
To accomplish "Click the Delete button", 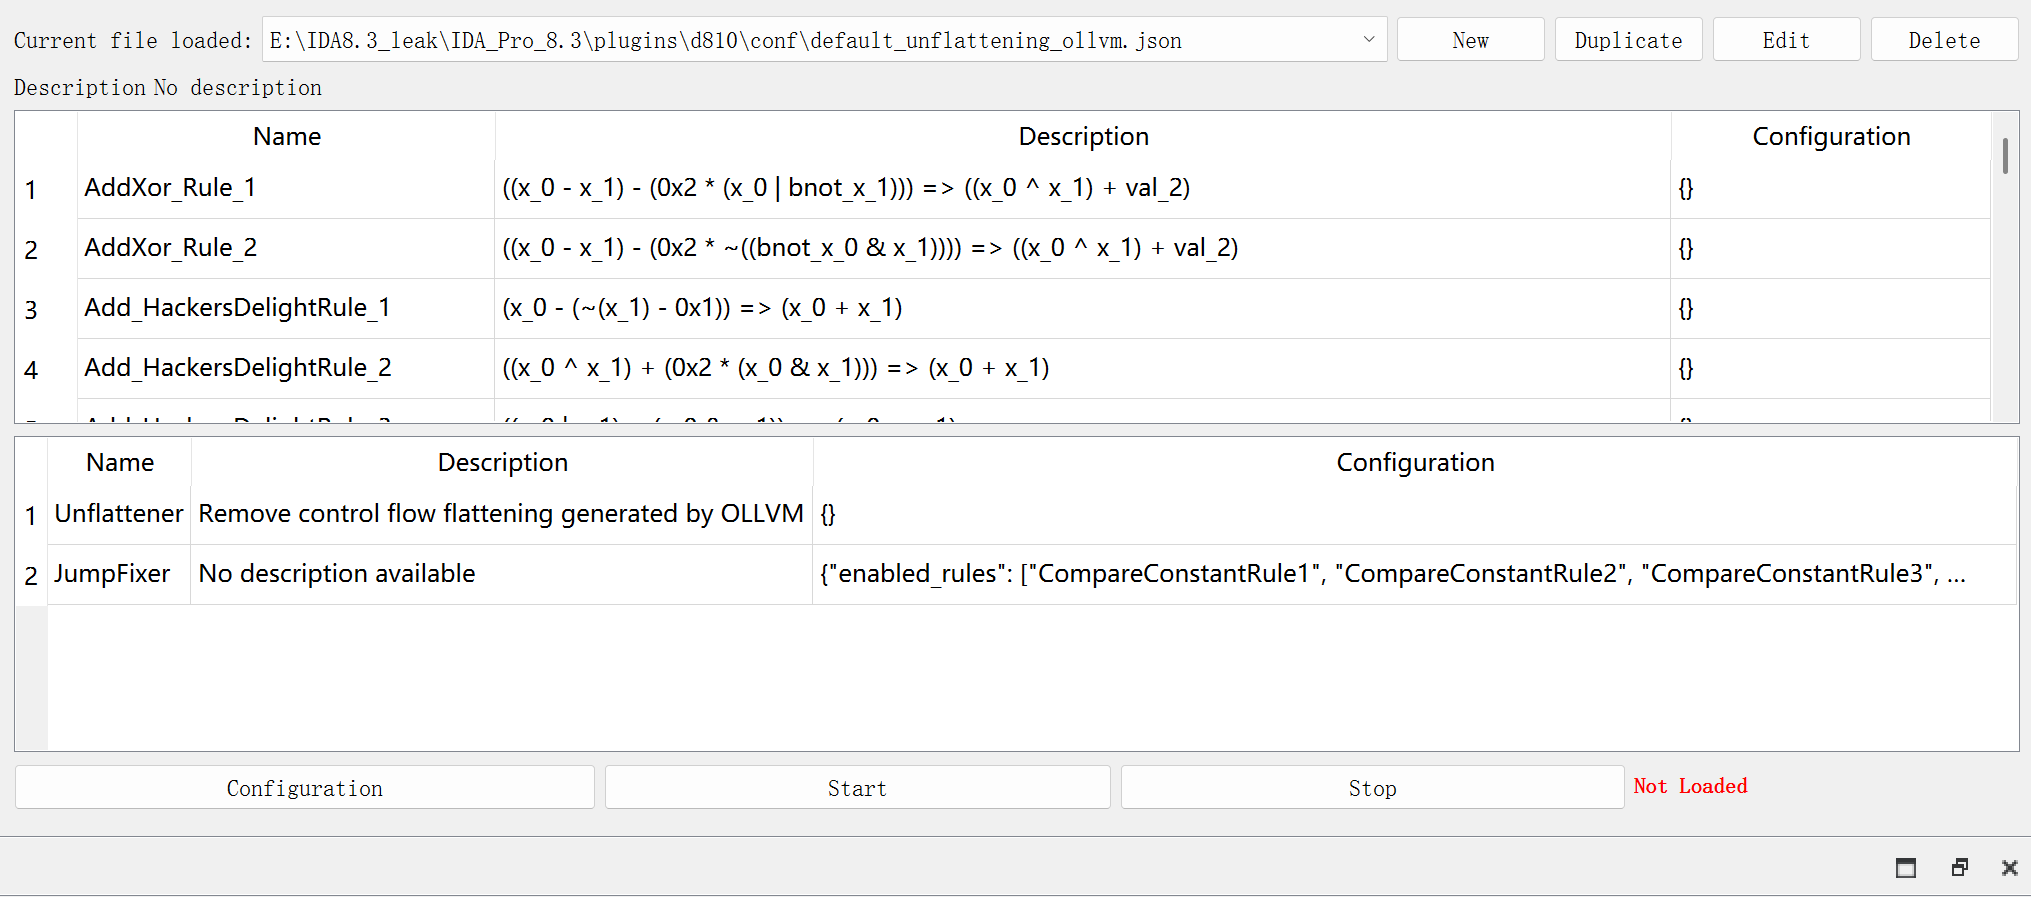I will pyautogui.click(x=1944, y=40).
